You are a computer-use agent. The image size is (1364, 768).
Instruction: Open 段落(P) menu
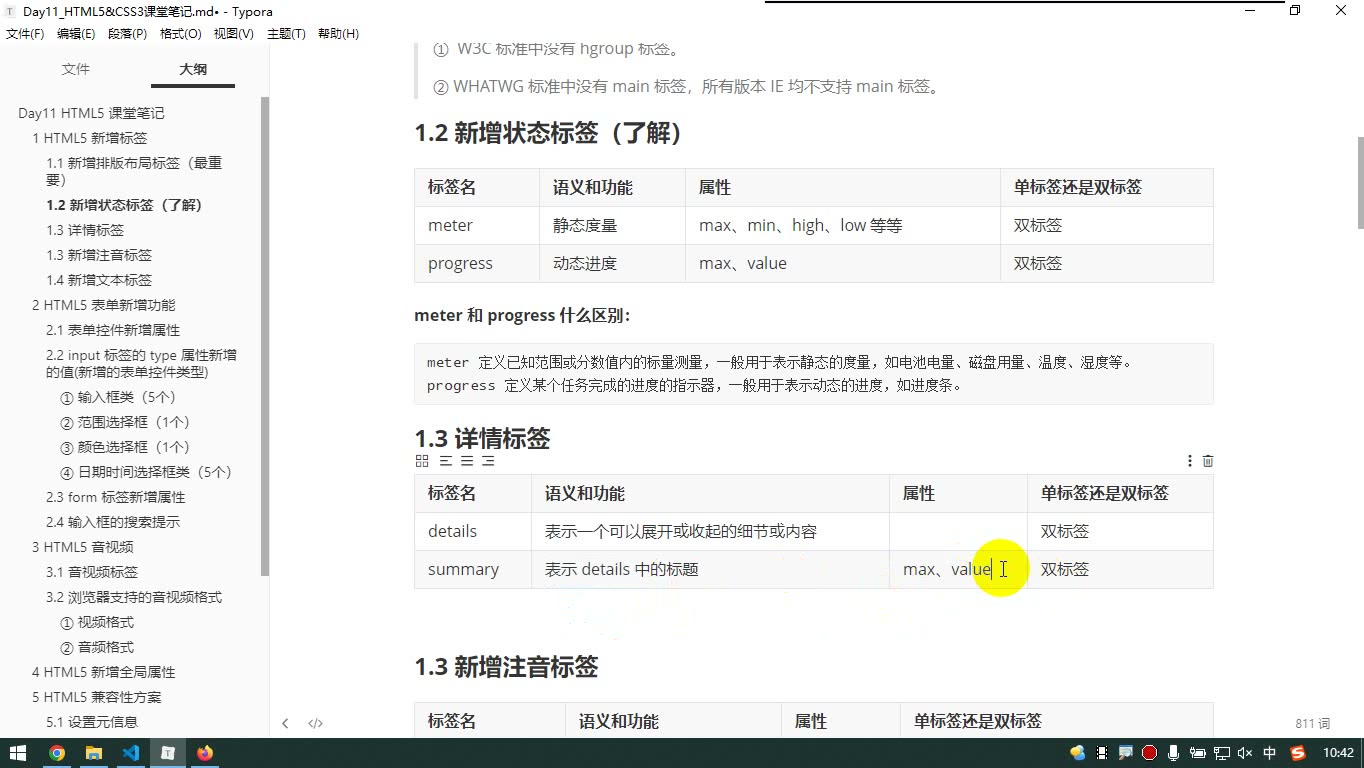click(127, 34)
